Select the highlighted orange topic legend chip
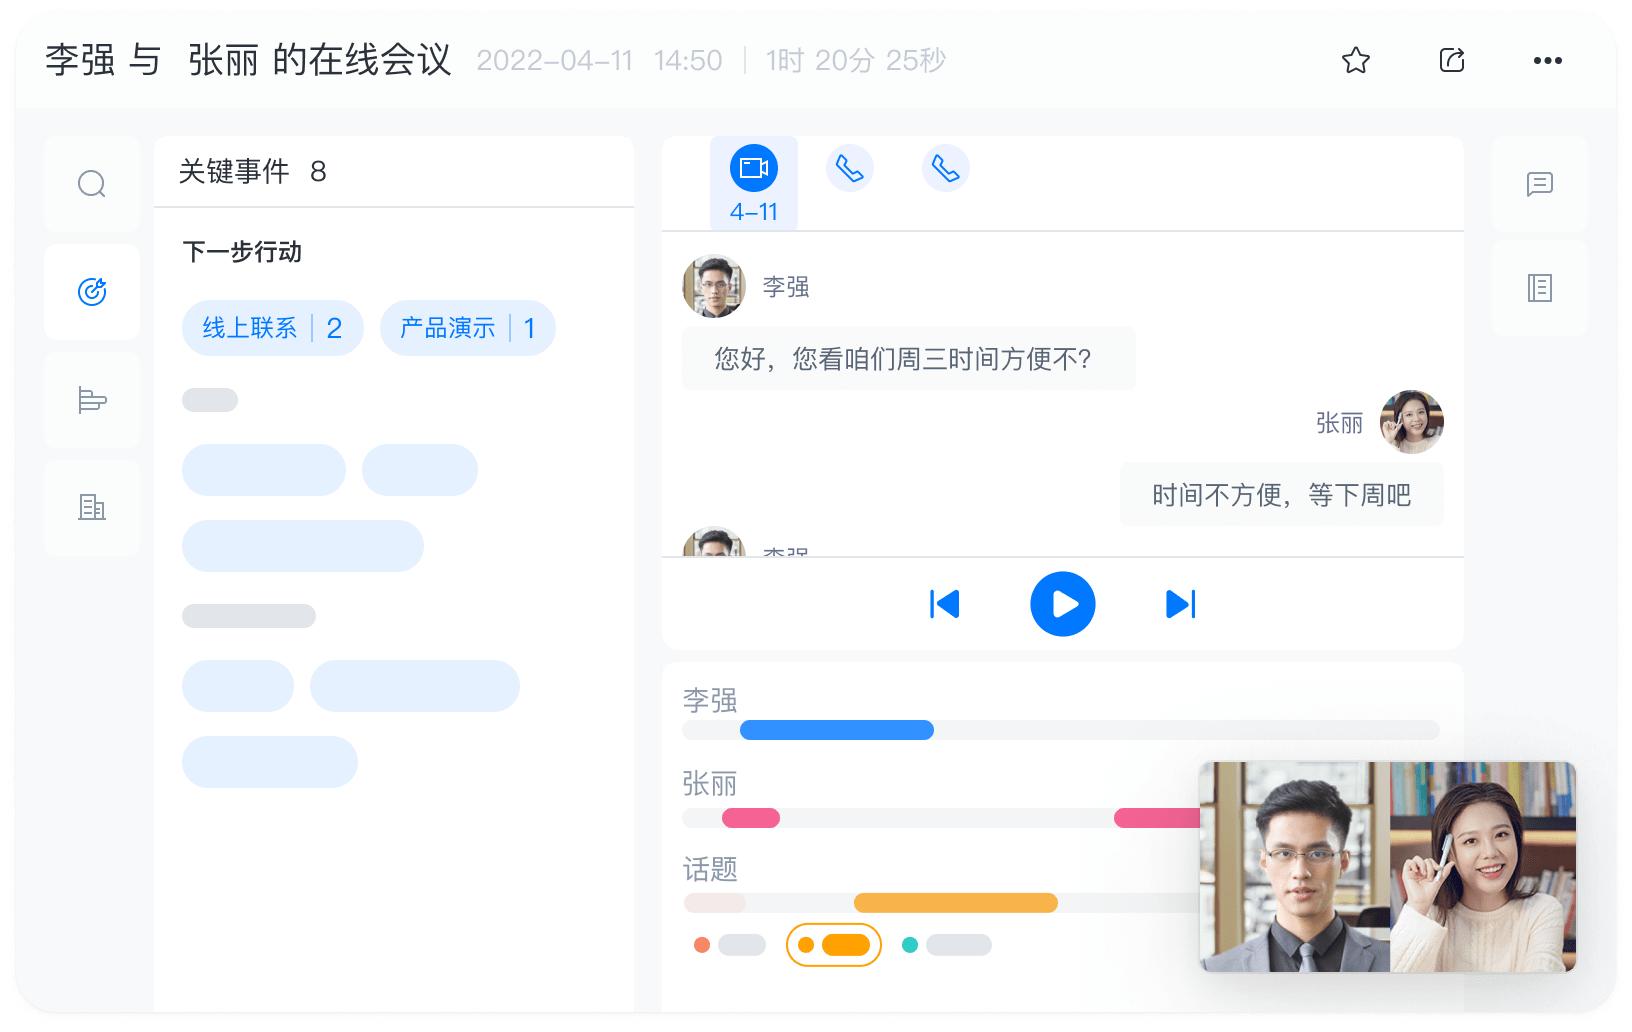 tap(834, 945)
